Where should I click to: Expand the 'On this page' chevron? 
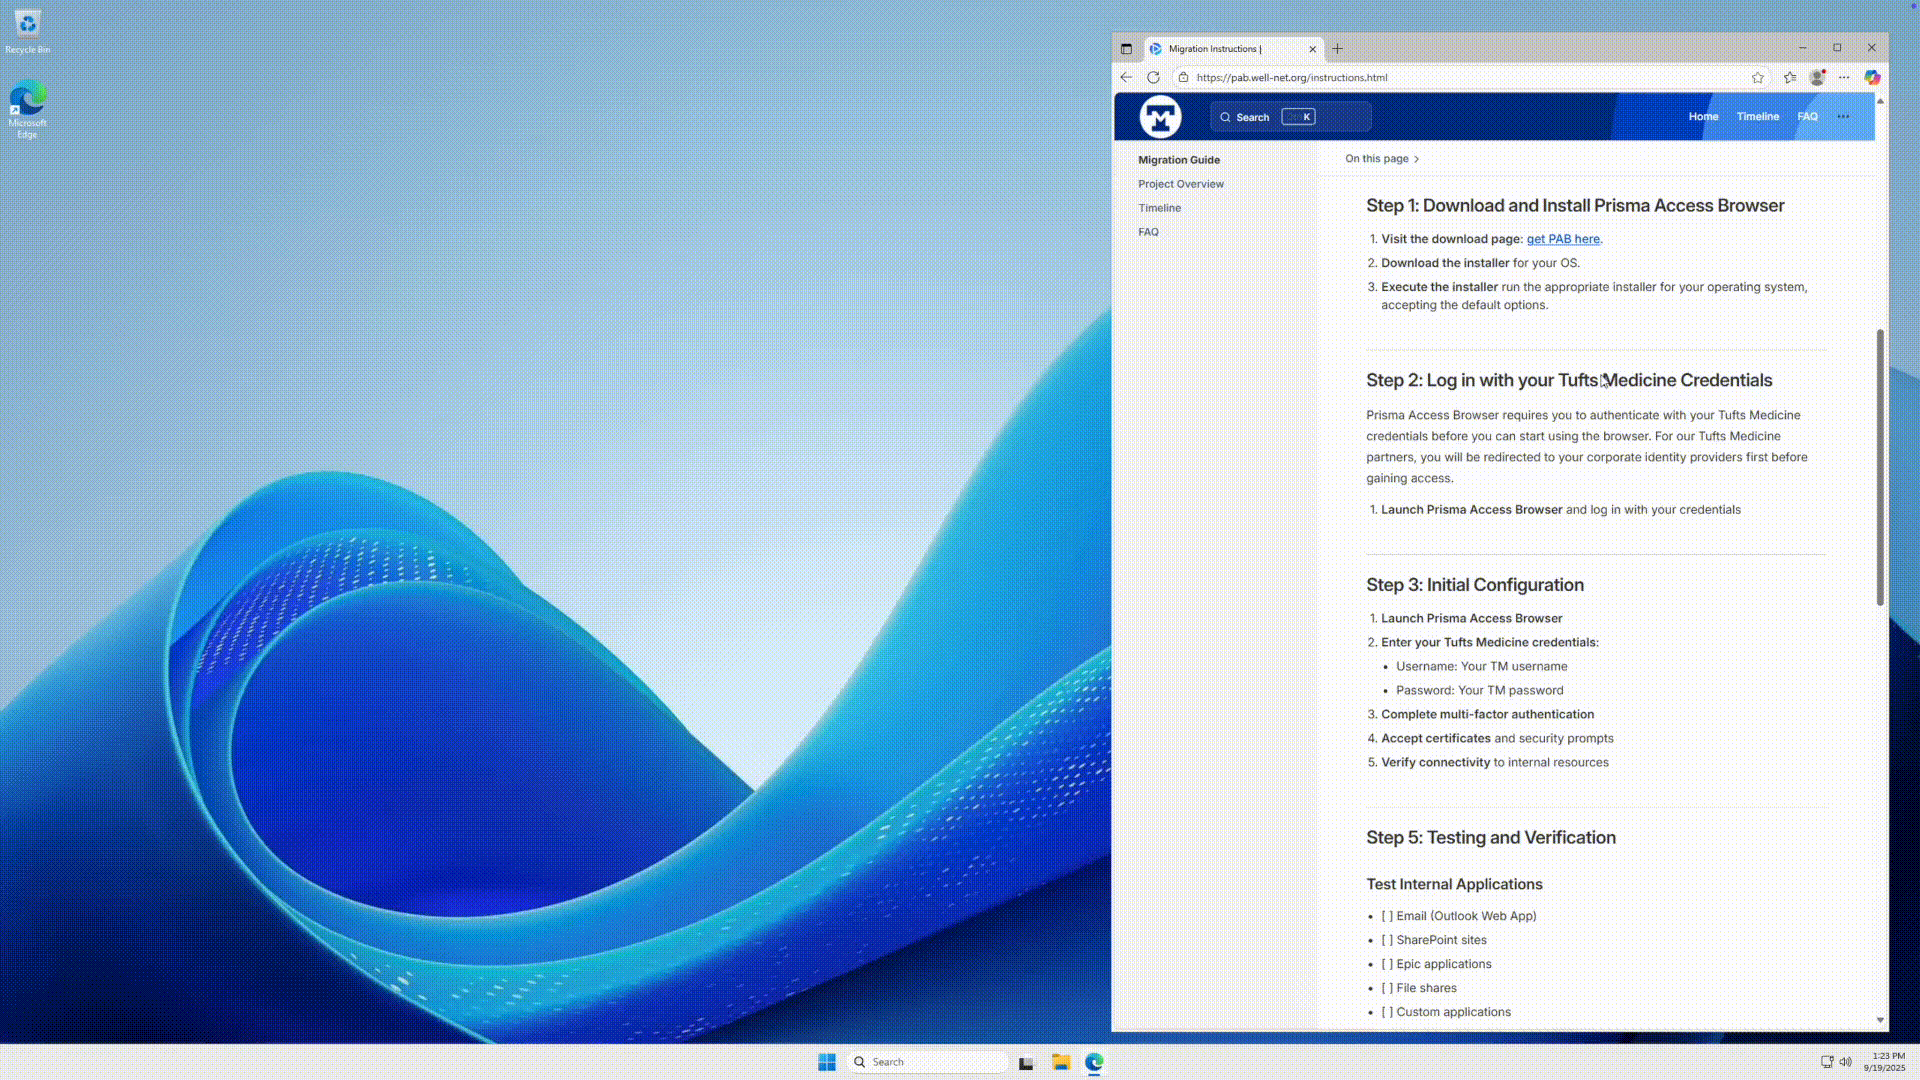click(x=1416, y=159)
